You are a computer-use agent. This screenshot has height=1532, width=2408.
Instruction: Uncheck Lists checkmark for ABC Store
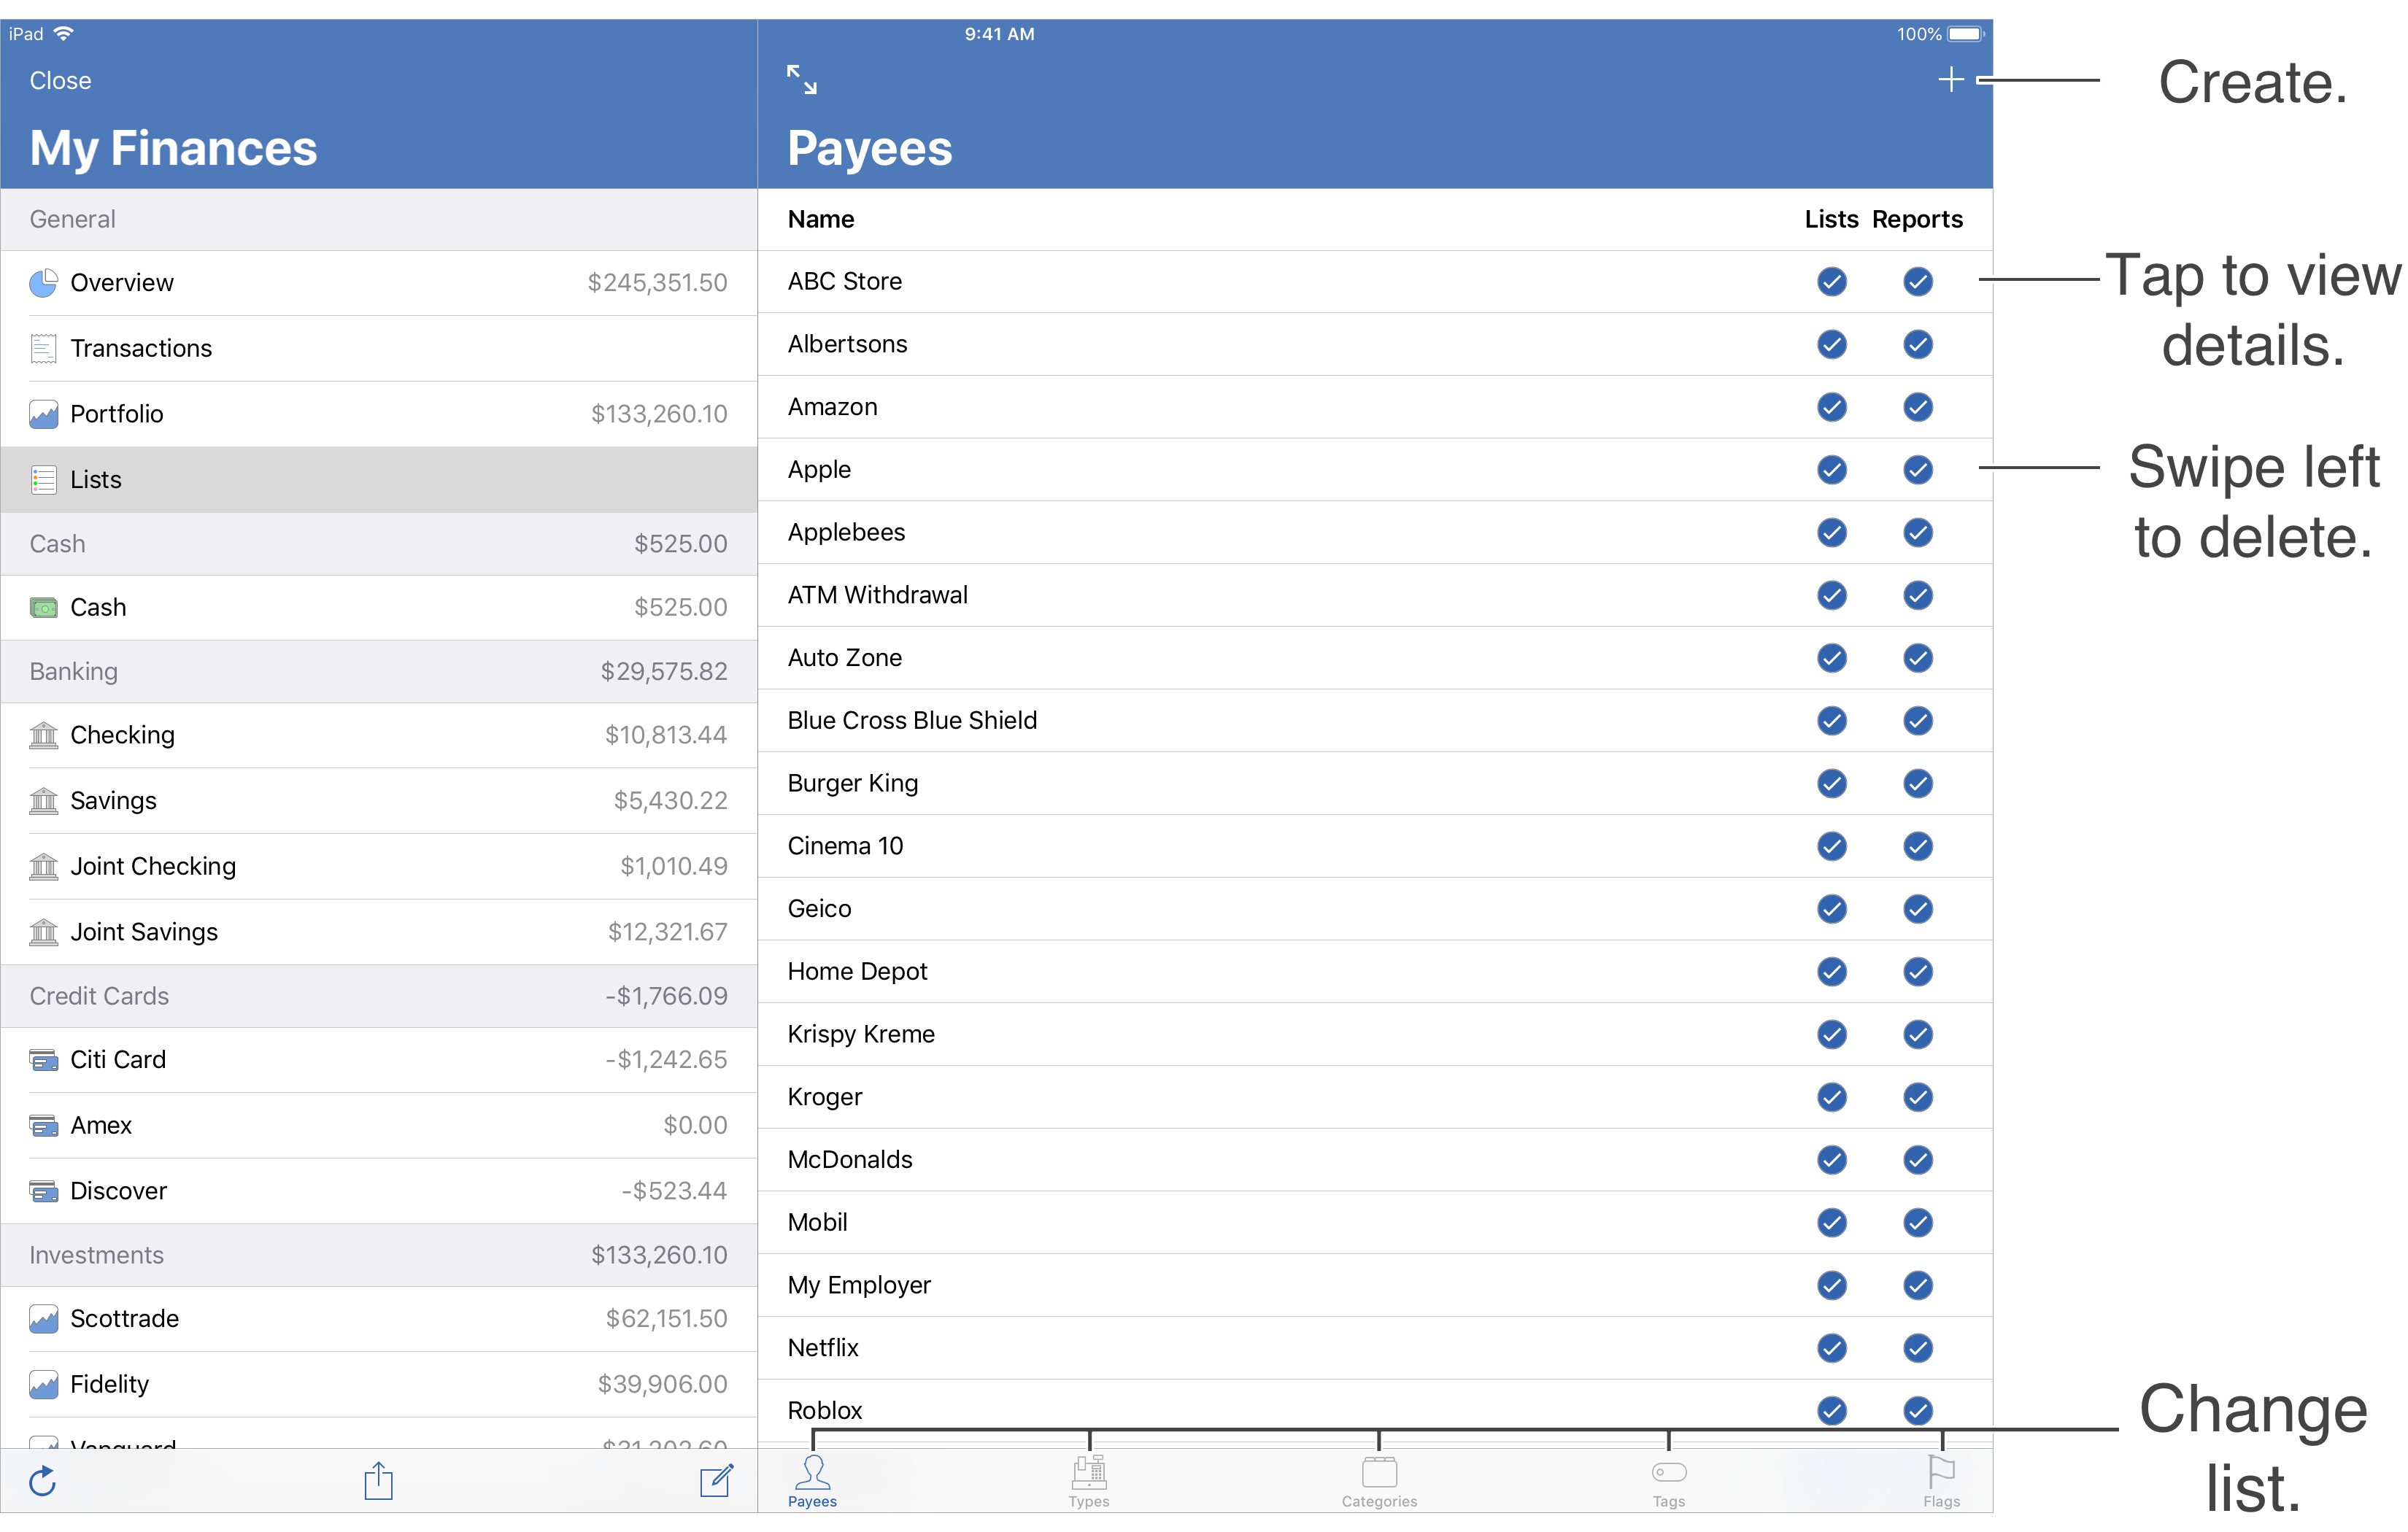click(1831, 282)
